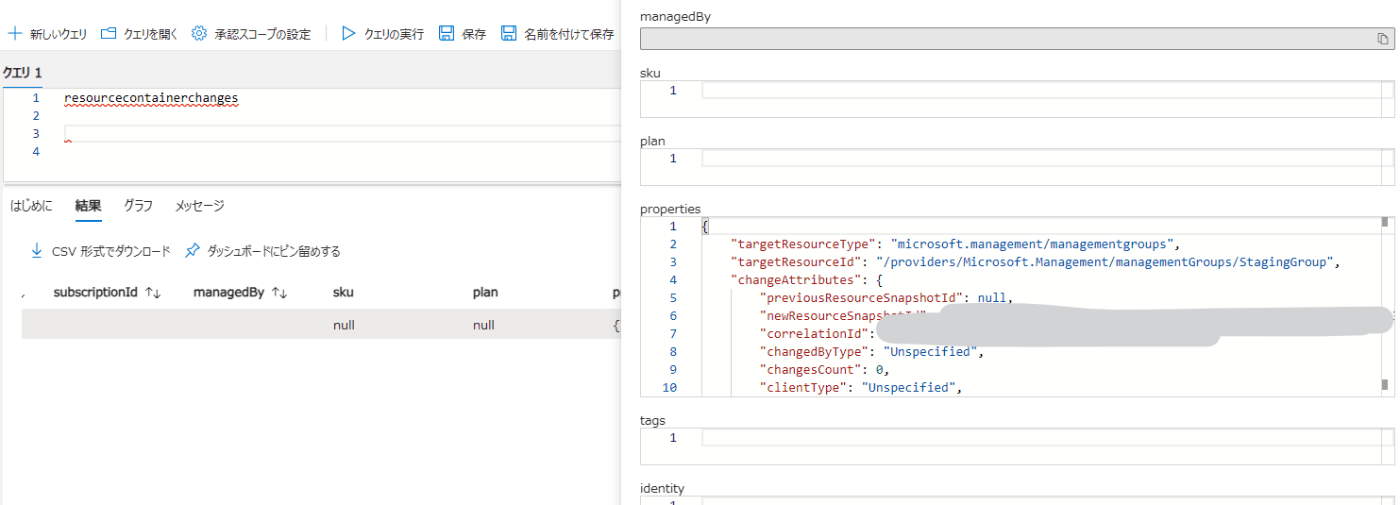Select the 結果 tab
1400x505 pixels.
(88, 206)
